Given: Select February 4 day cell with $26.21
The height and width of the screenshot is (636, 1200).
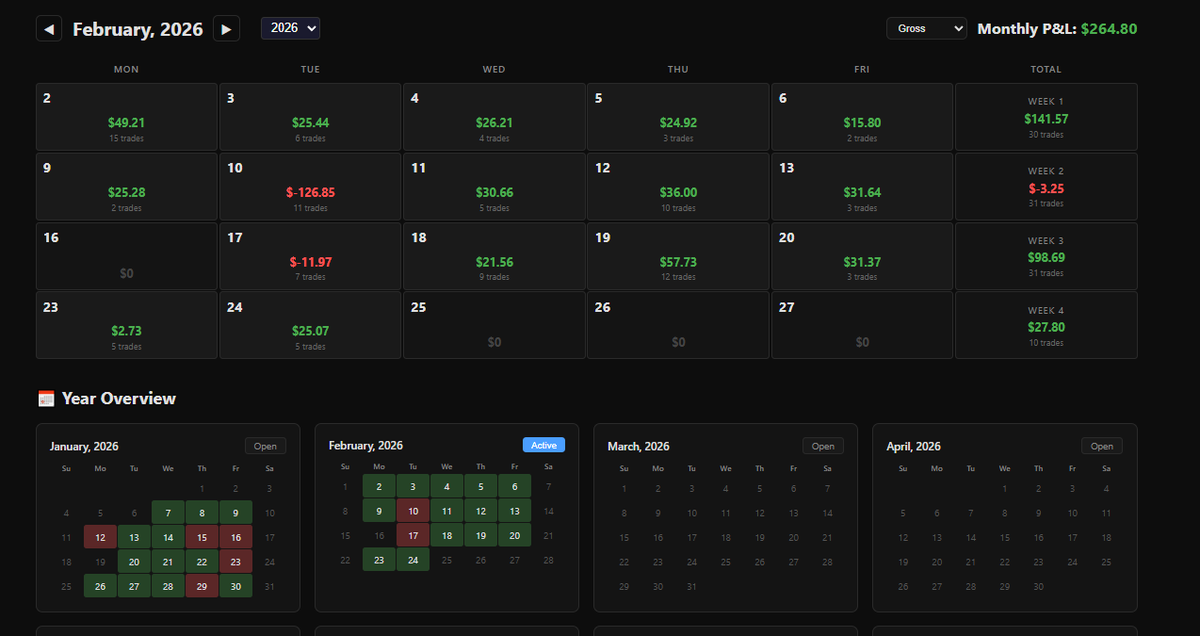Looking at the screenshot, I should click(x=494, y=117).
